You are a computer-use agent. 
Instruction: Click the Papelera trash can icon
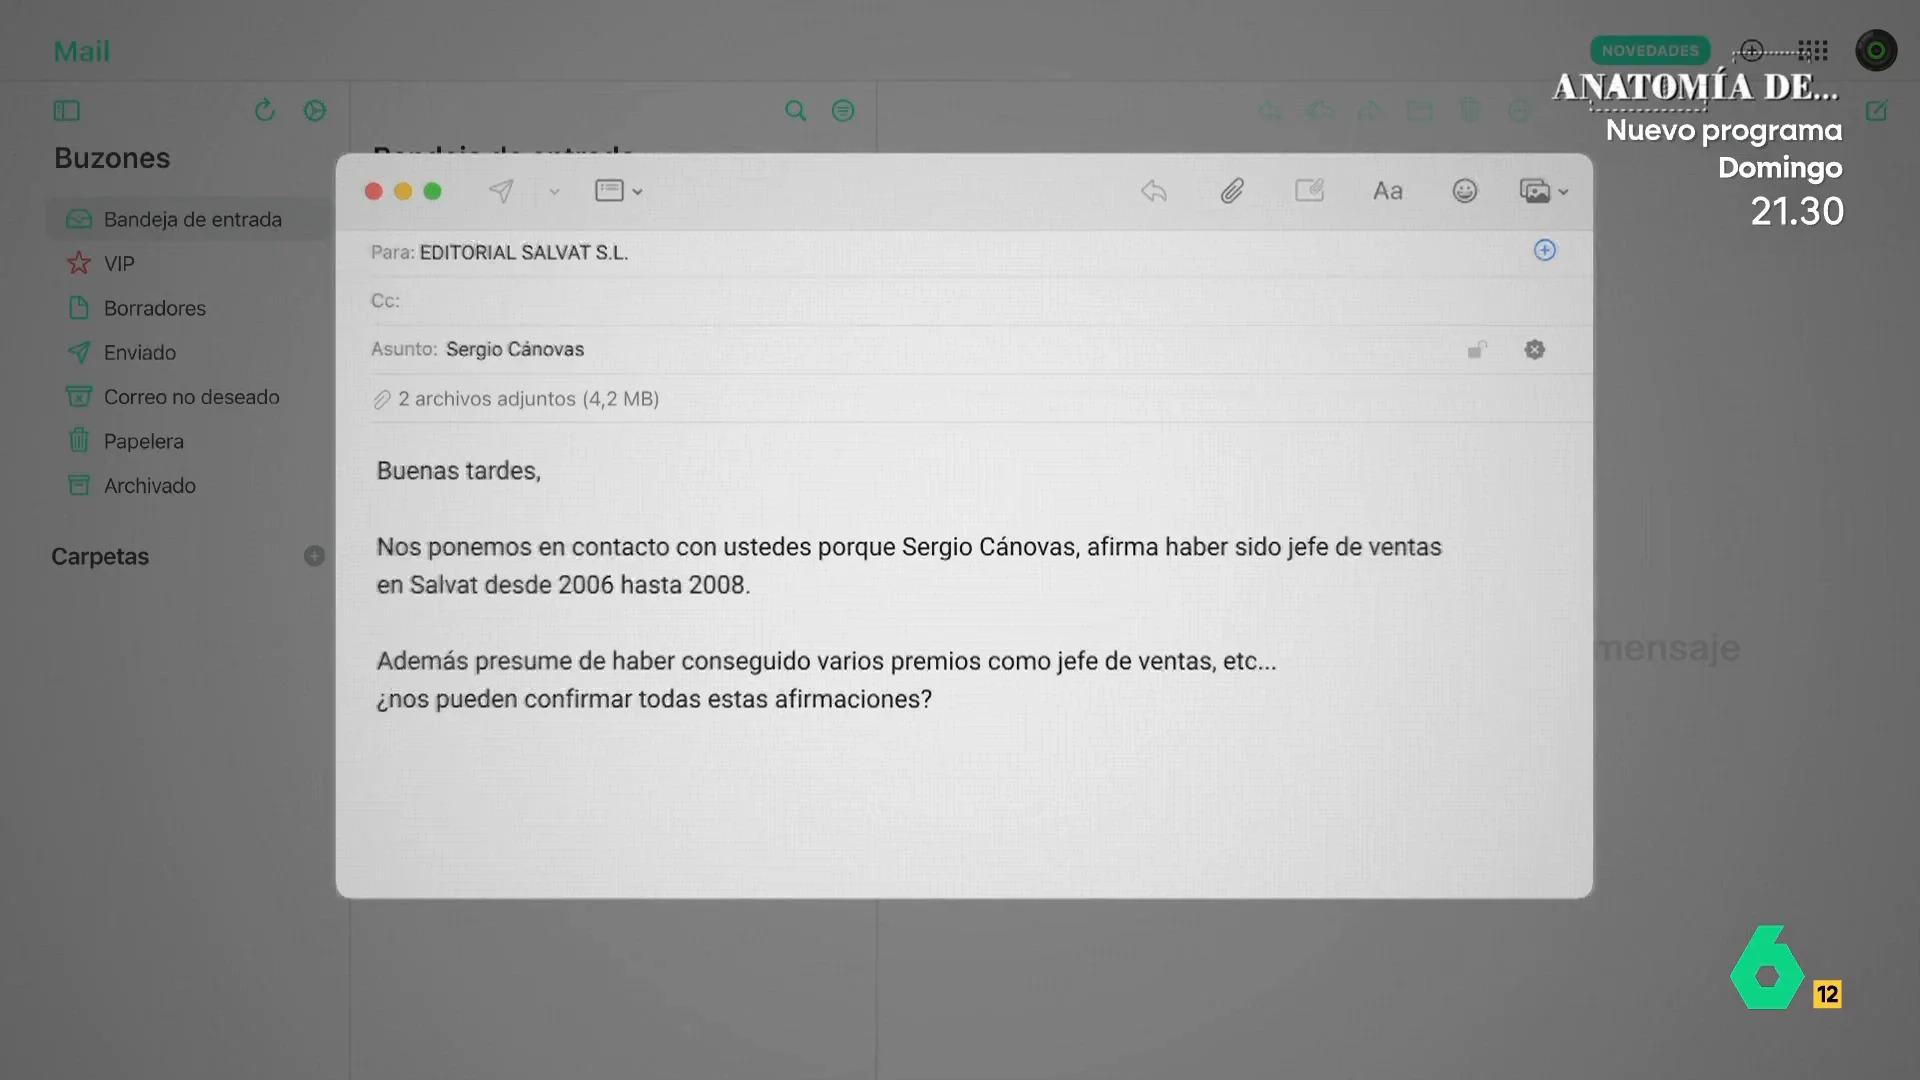pyautogui.click(x=79, y=440)
